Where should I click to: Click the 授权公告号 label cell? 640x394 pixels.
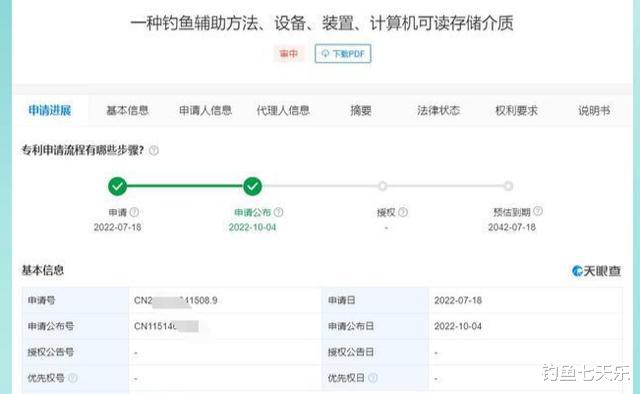pyautogui.click(x=76, y=352)
